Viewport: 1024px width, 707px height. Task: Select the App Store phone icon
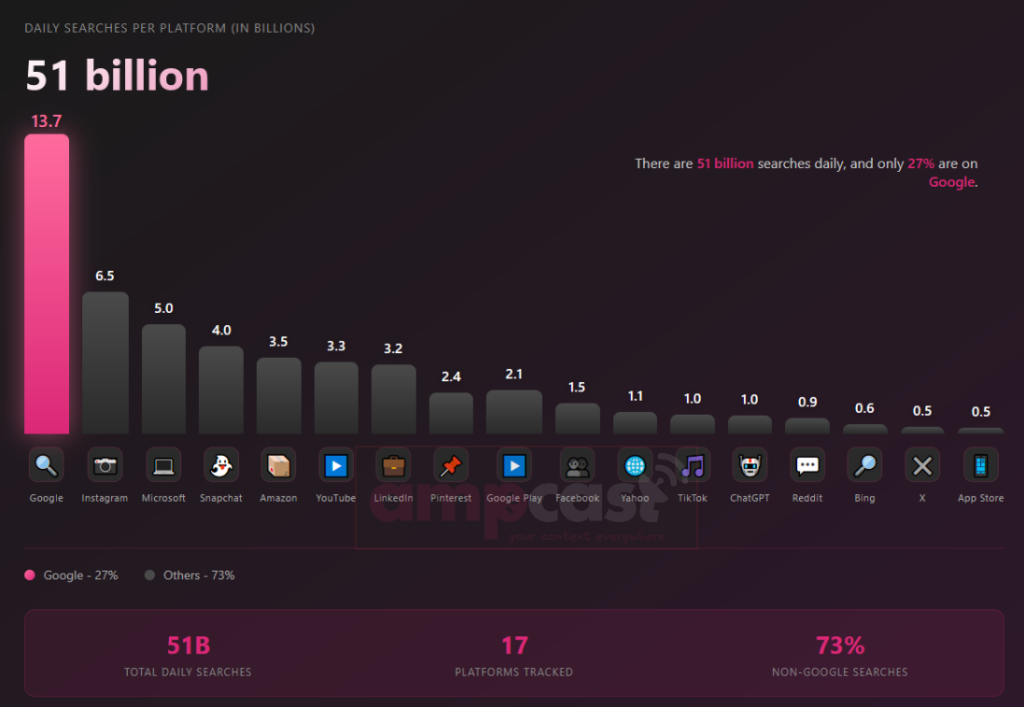[980, 465]
